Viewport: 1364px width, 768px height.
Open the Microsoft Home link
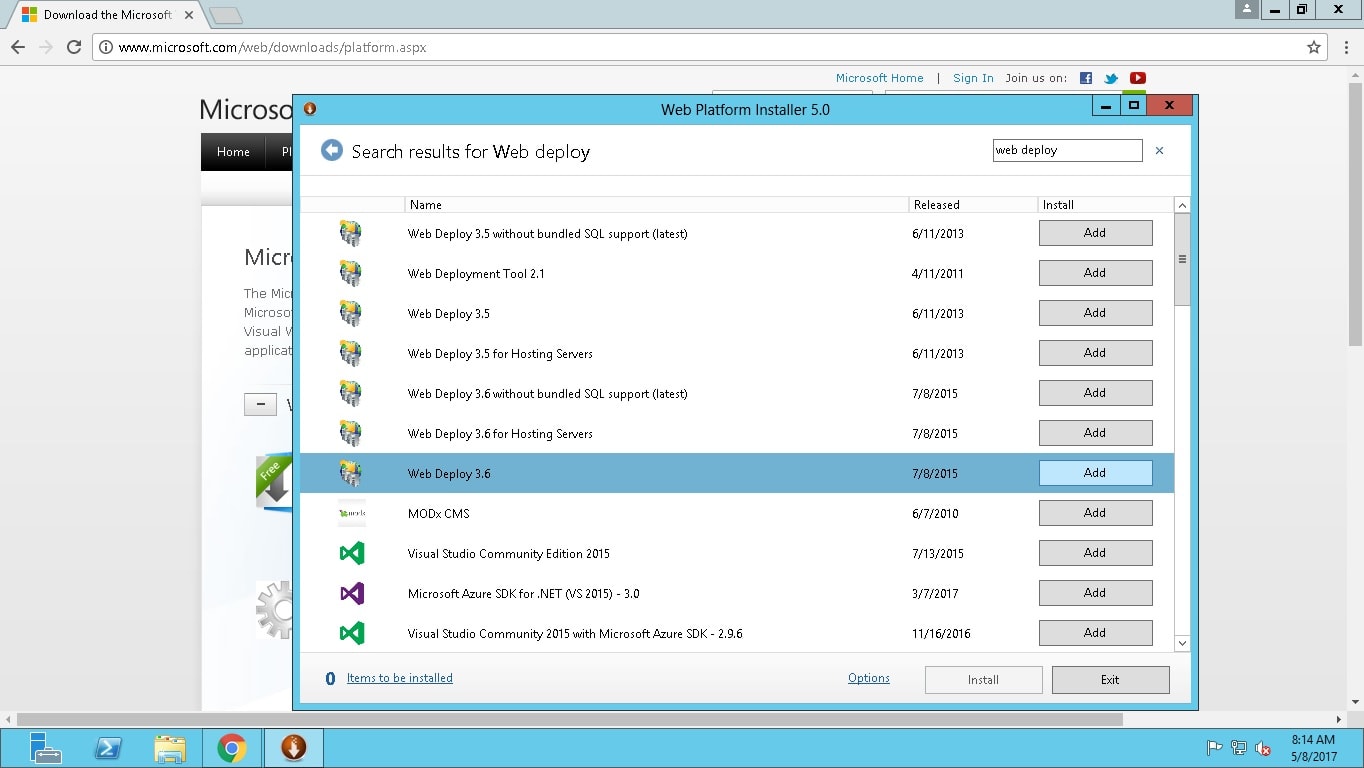pos(880,78)
